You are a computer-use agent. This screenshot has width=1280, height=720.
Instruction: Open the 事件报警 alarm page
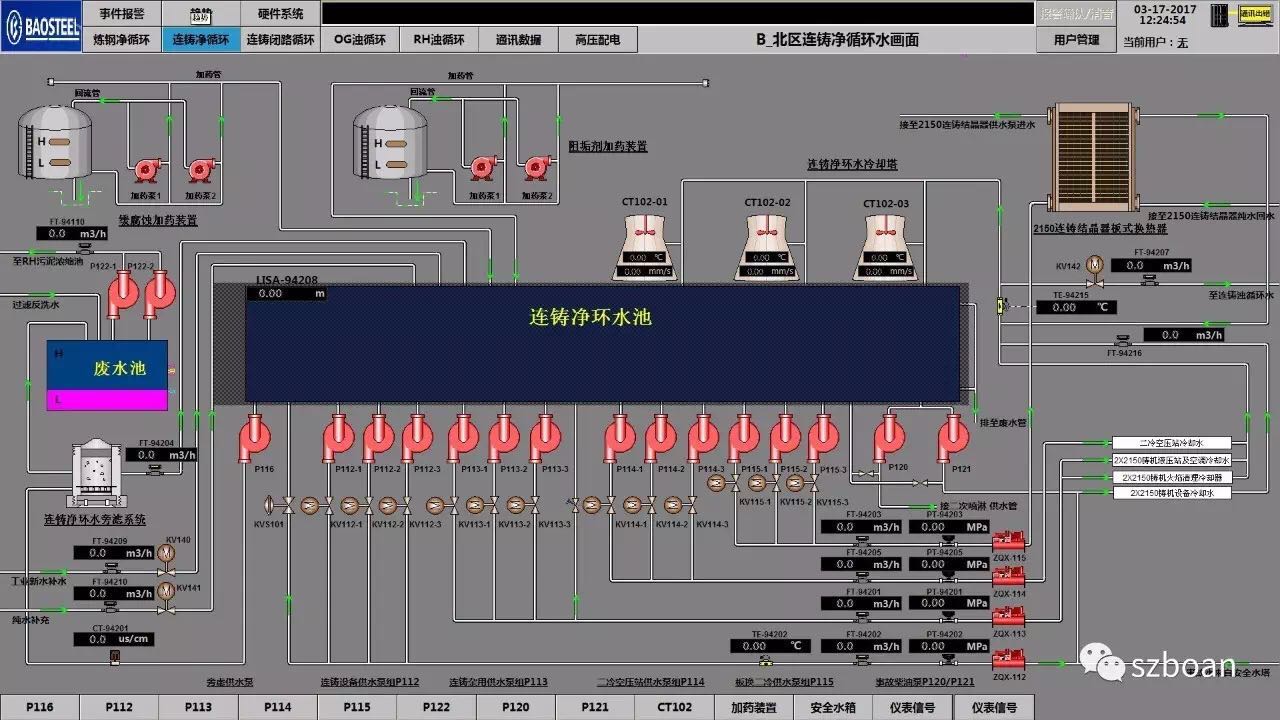(x=122, y=14)
